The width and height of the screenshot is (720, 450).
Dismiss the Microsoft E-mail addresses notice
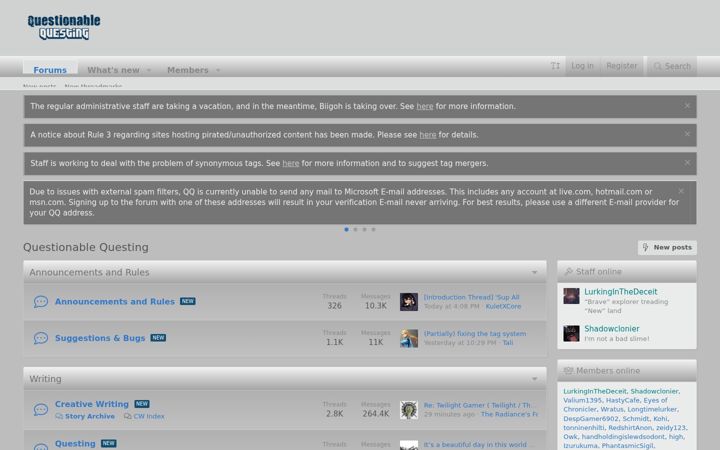click(681, 191)
